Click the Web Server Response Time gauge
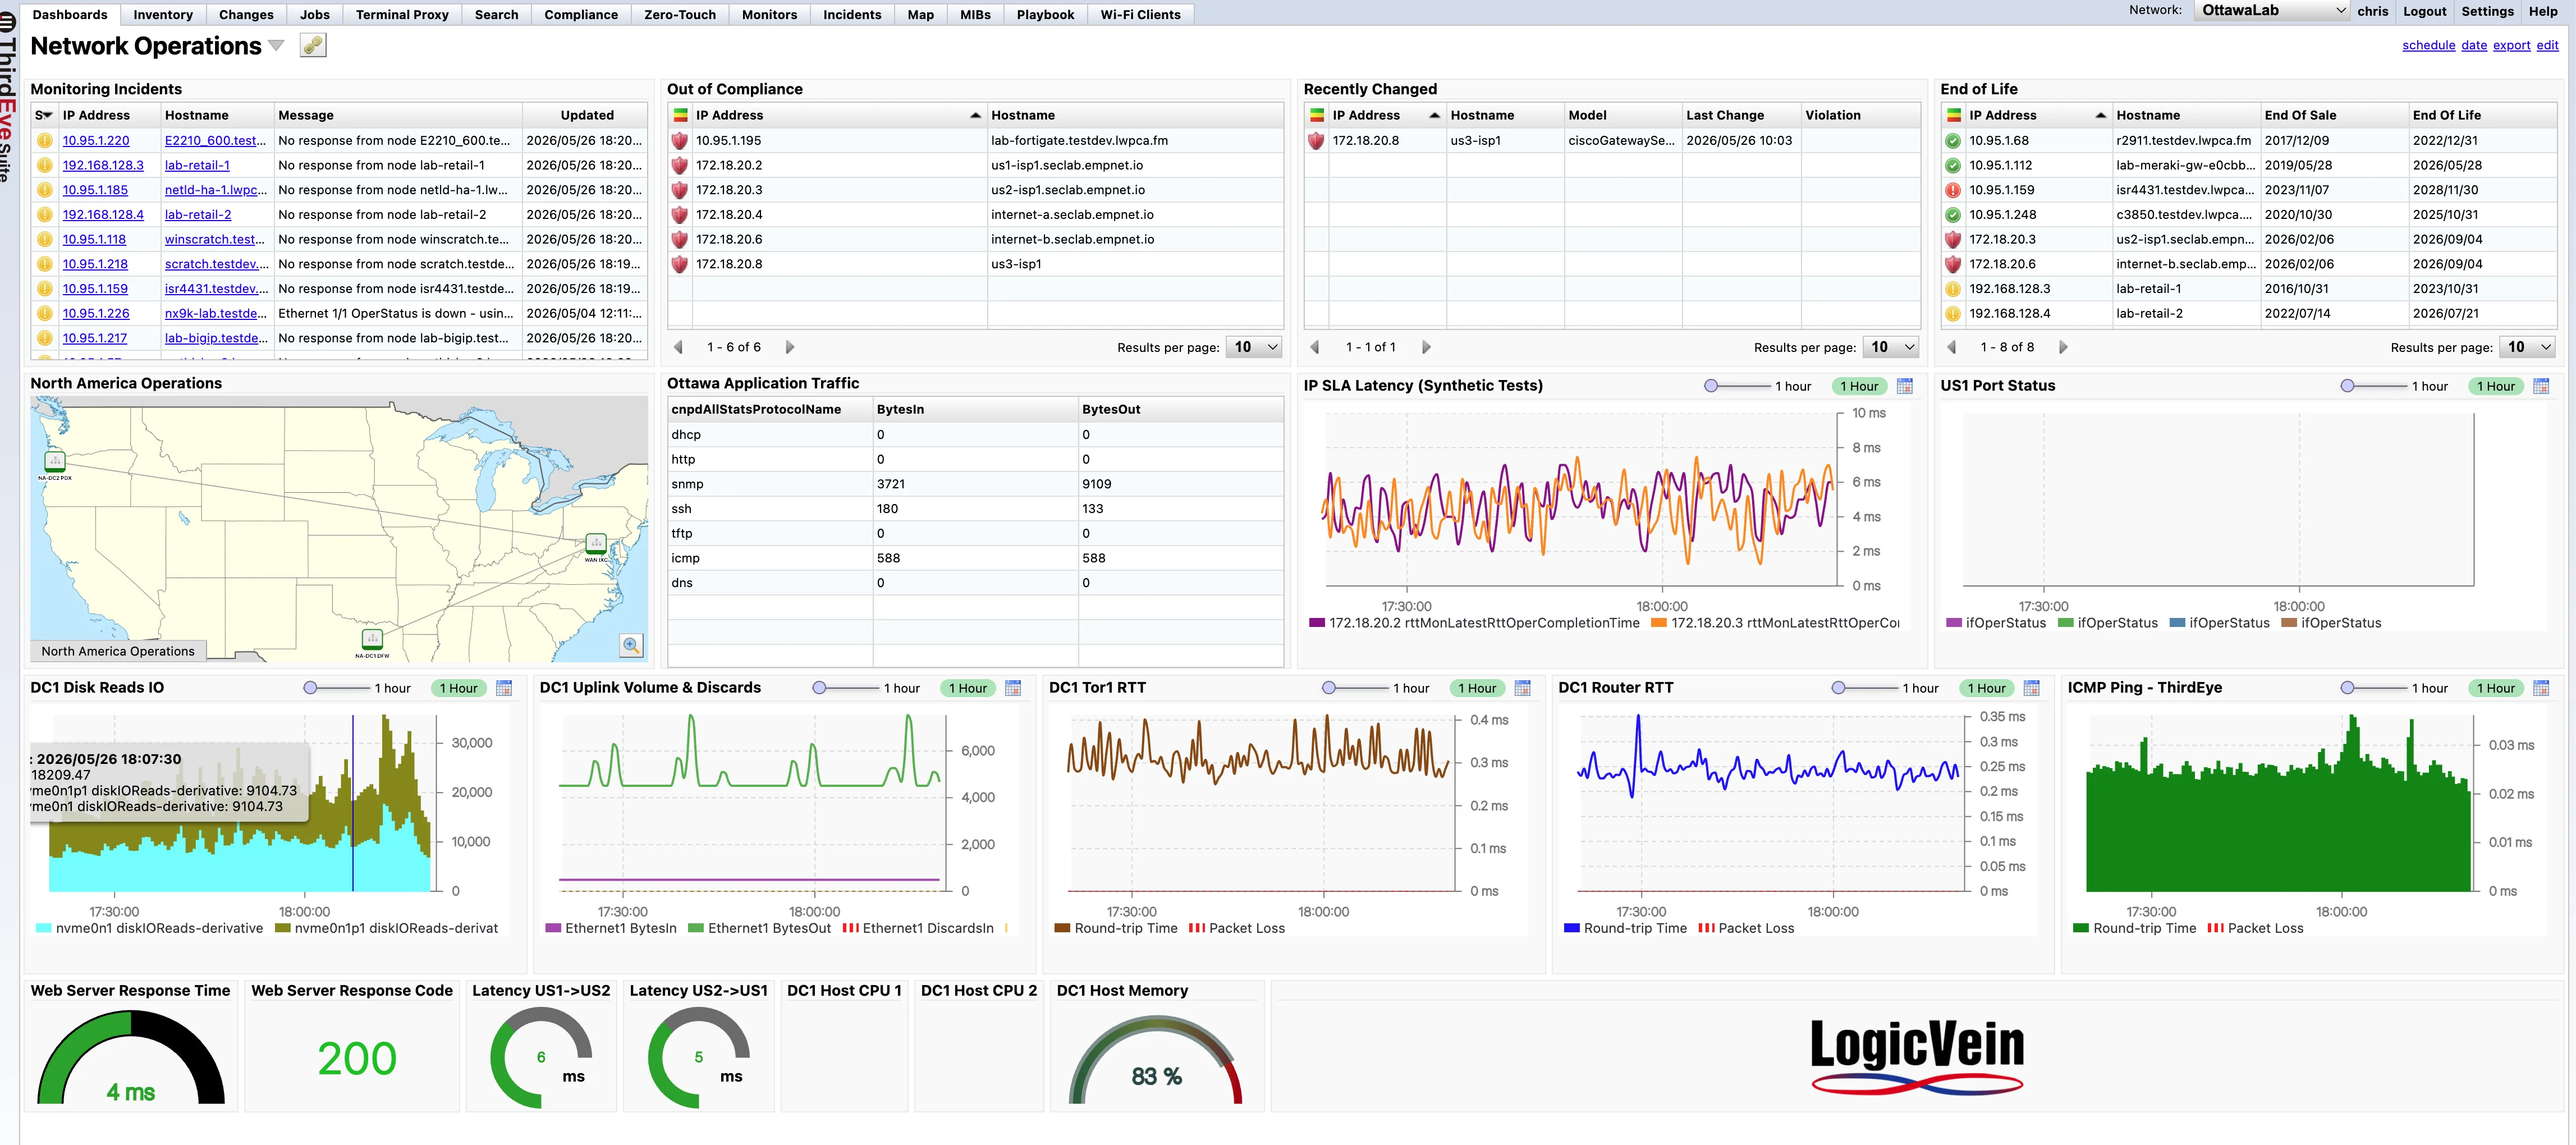The height and width of the screenshot is (1145, 2576). pos(131,1057)
